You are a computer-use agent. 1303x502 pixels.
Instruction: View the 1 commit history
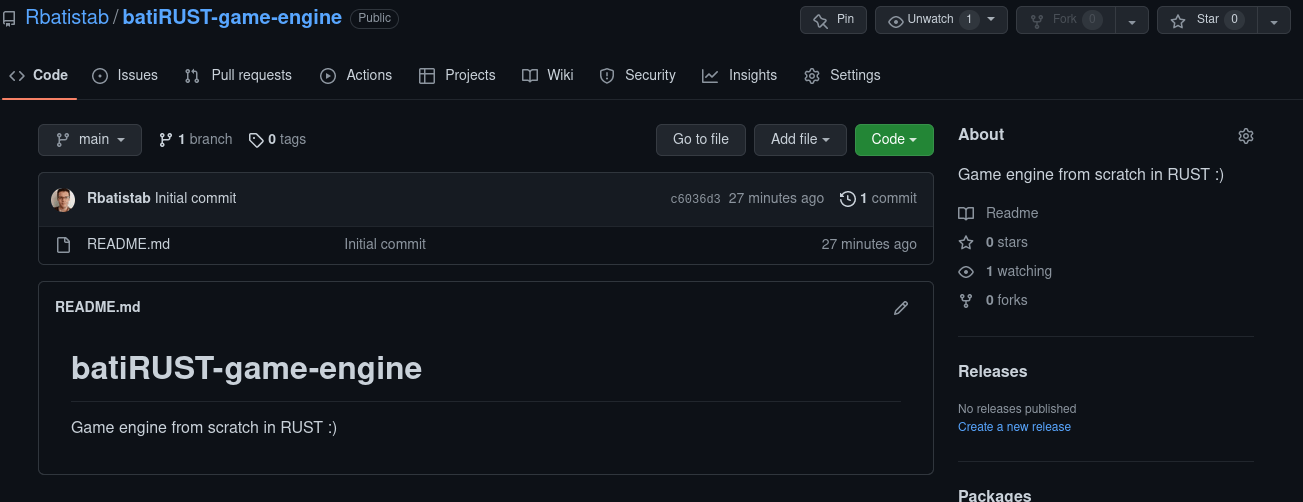point(878,198)
